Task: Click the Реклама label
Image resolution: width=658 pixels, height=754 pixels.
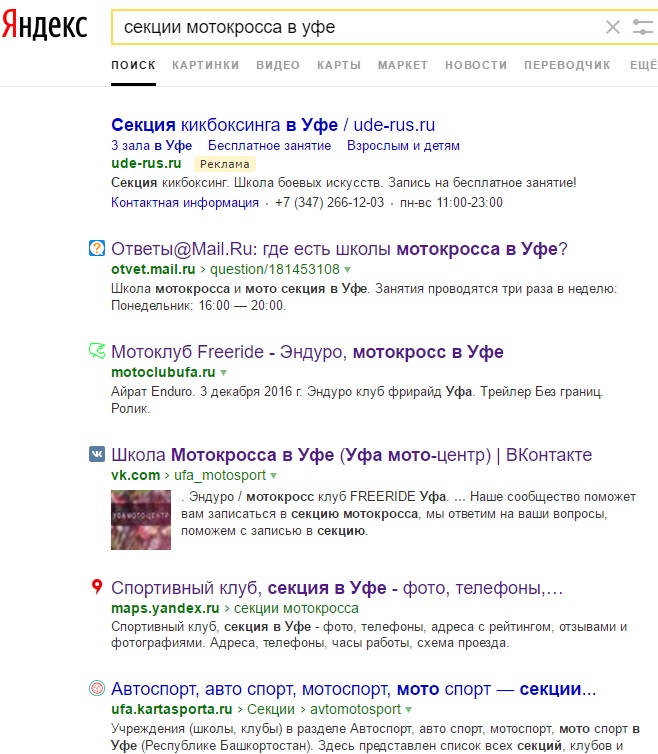Action: [x=225, y=164]
